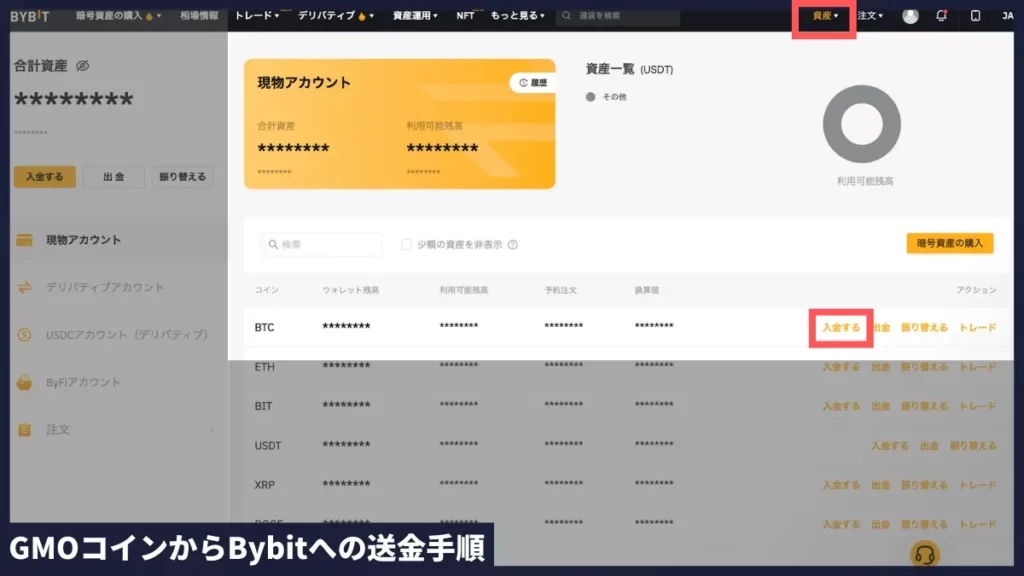
Task: Expand the トレード dropdown
Action: click(x=257, y=16)
